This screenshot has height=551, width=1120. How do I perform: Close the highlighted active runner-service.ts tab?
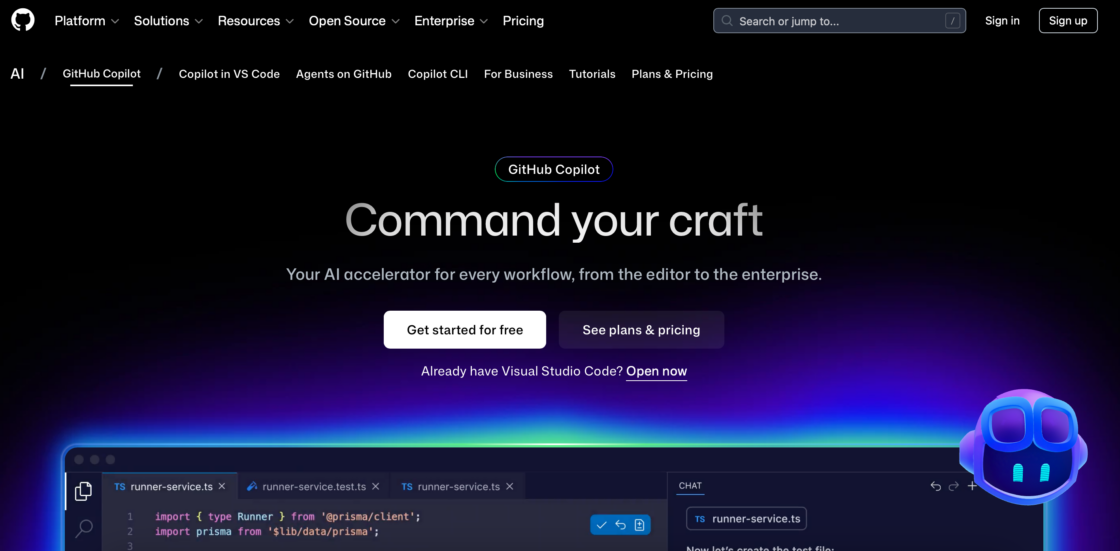[x=222, y=486]
